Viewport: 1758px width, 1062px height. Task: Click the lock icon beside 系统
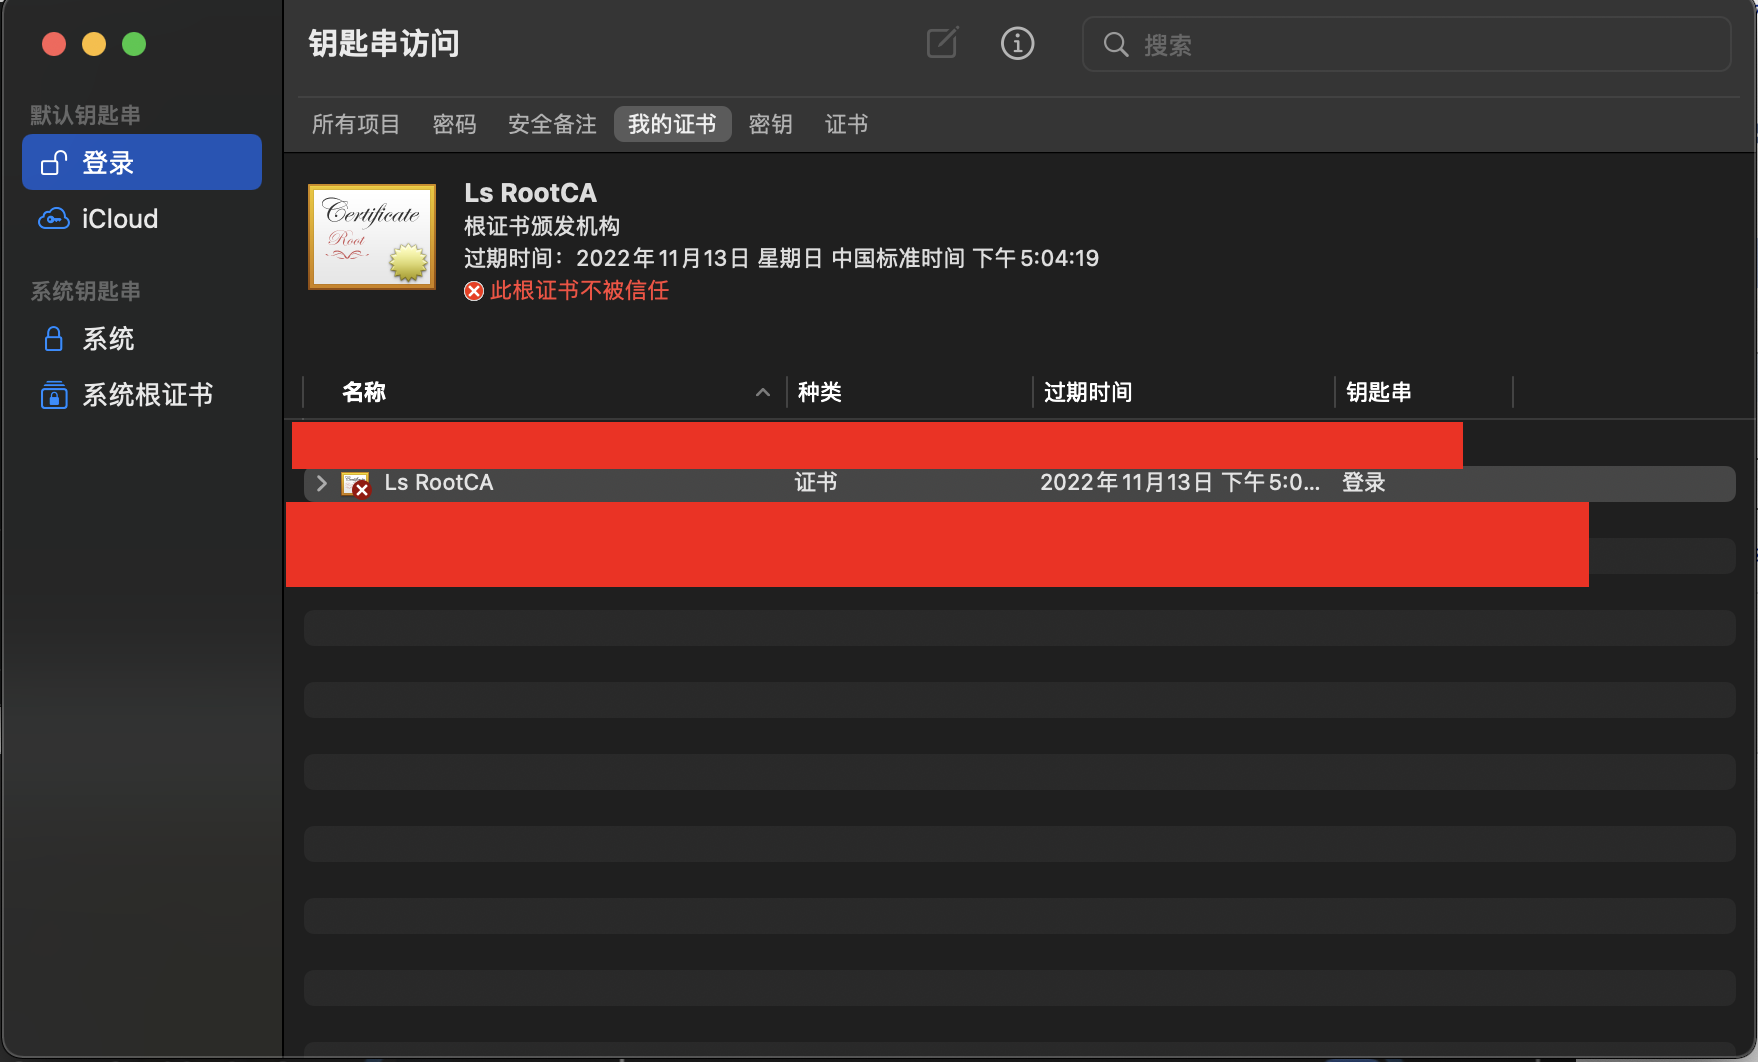pyautogui.click(x=54, y=339)
